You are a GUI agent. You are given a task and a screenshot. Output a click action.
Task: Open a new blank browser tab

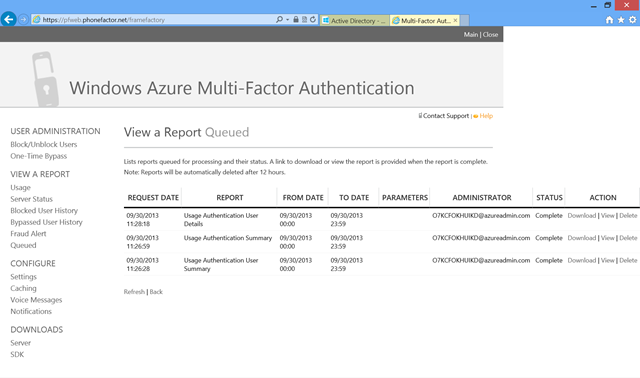click(464, 20)
